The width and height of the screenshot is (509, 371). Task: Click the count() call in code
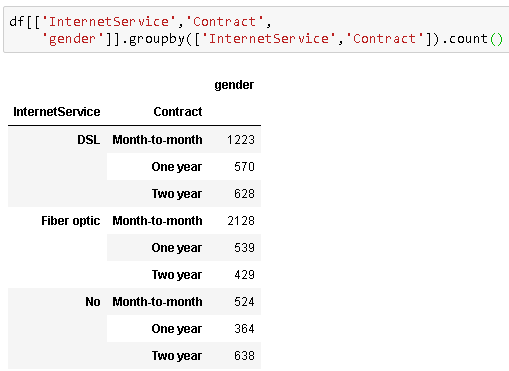point(475,39)
